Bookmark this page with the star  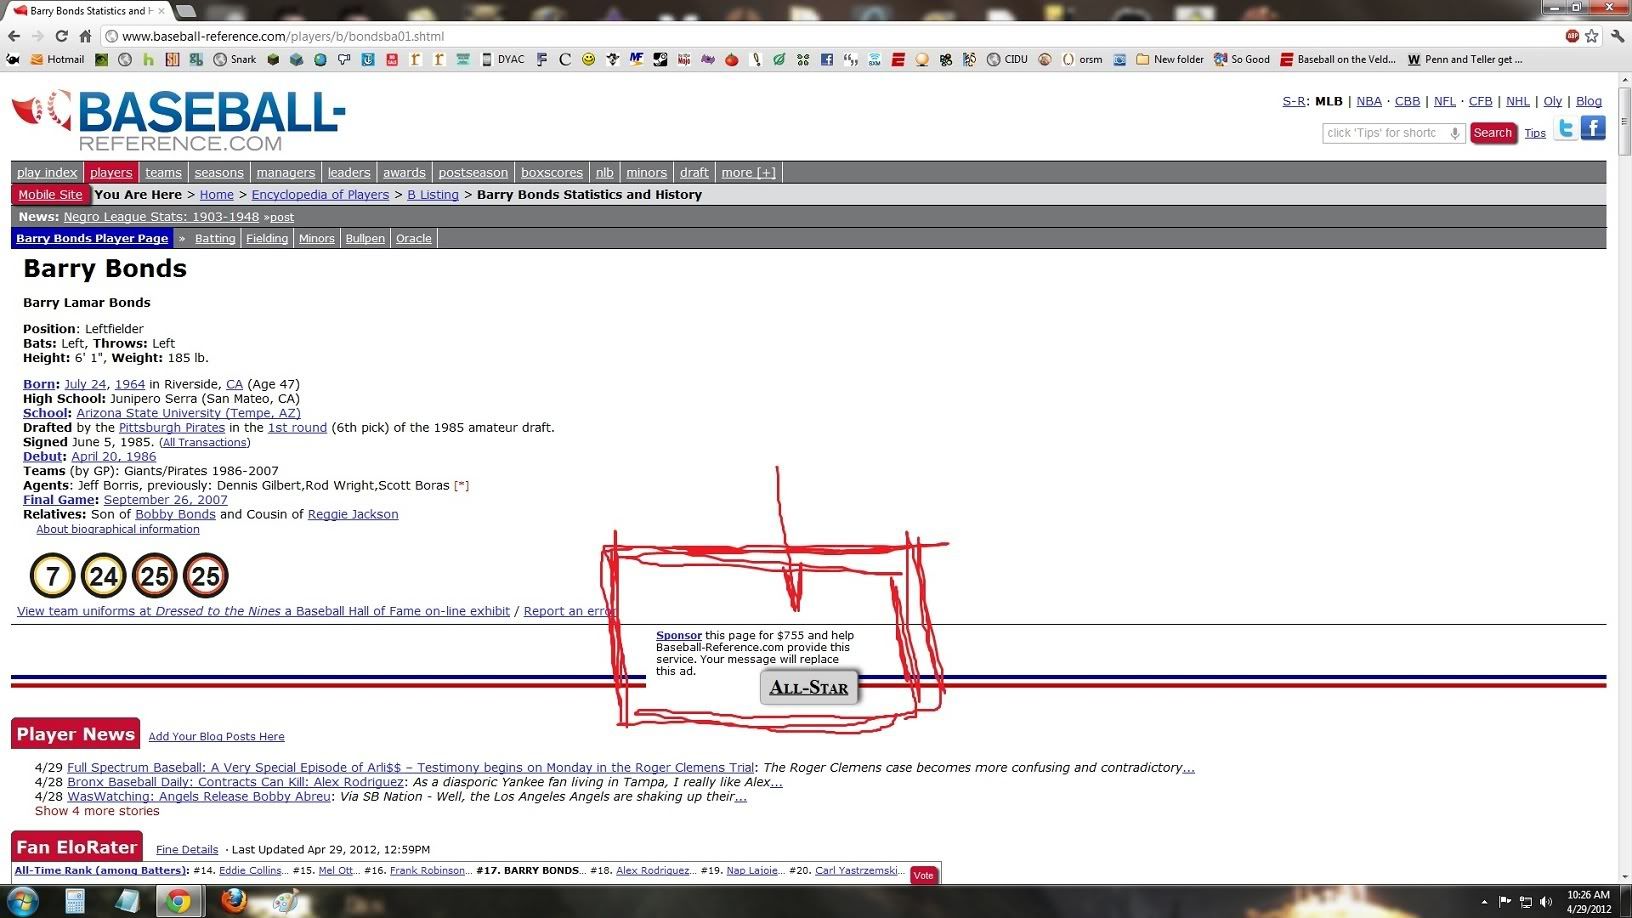pos(1591,36)
